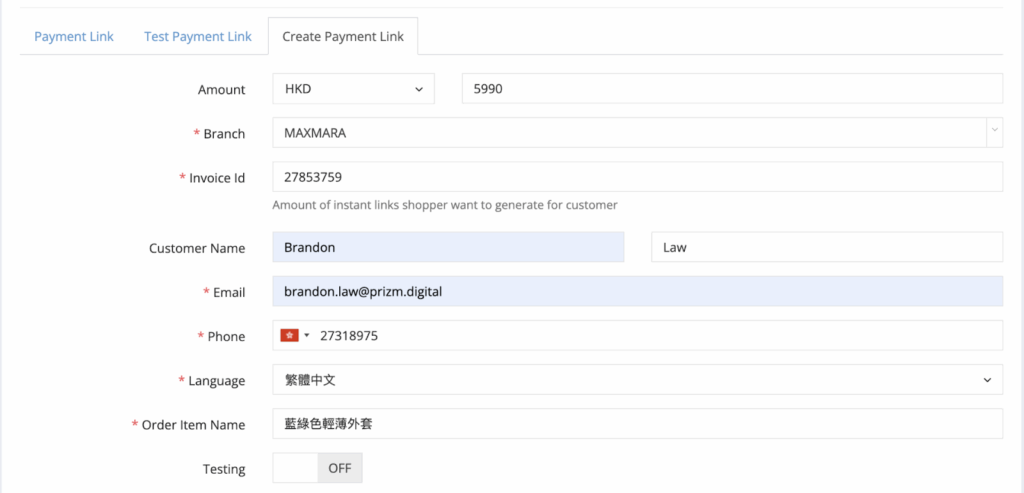
Task: Click the amount field showing 5990
Action: point(731,89)
